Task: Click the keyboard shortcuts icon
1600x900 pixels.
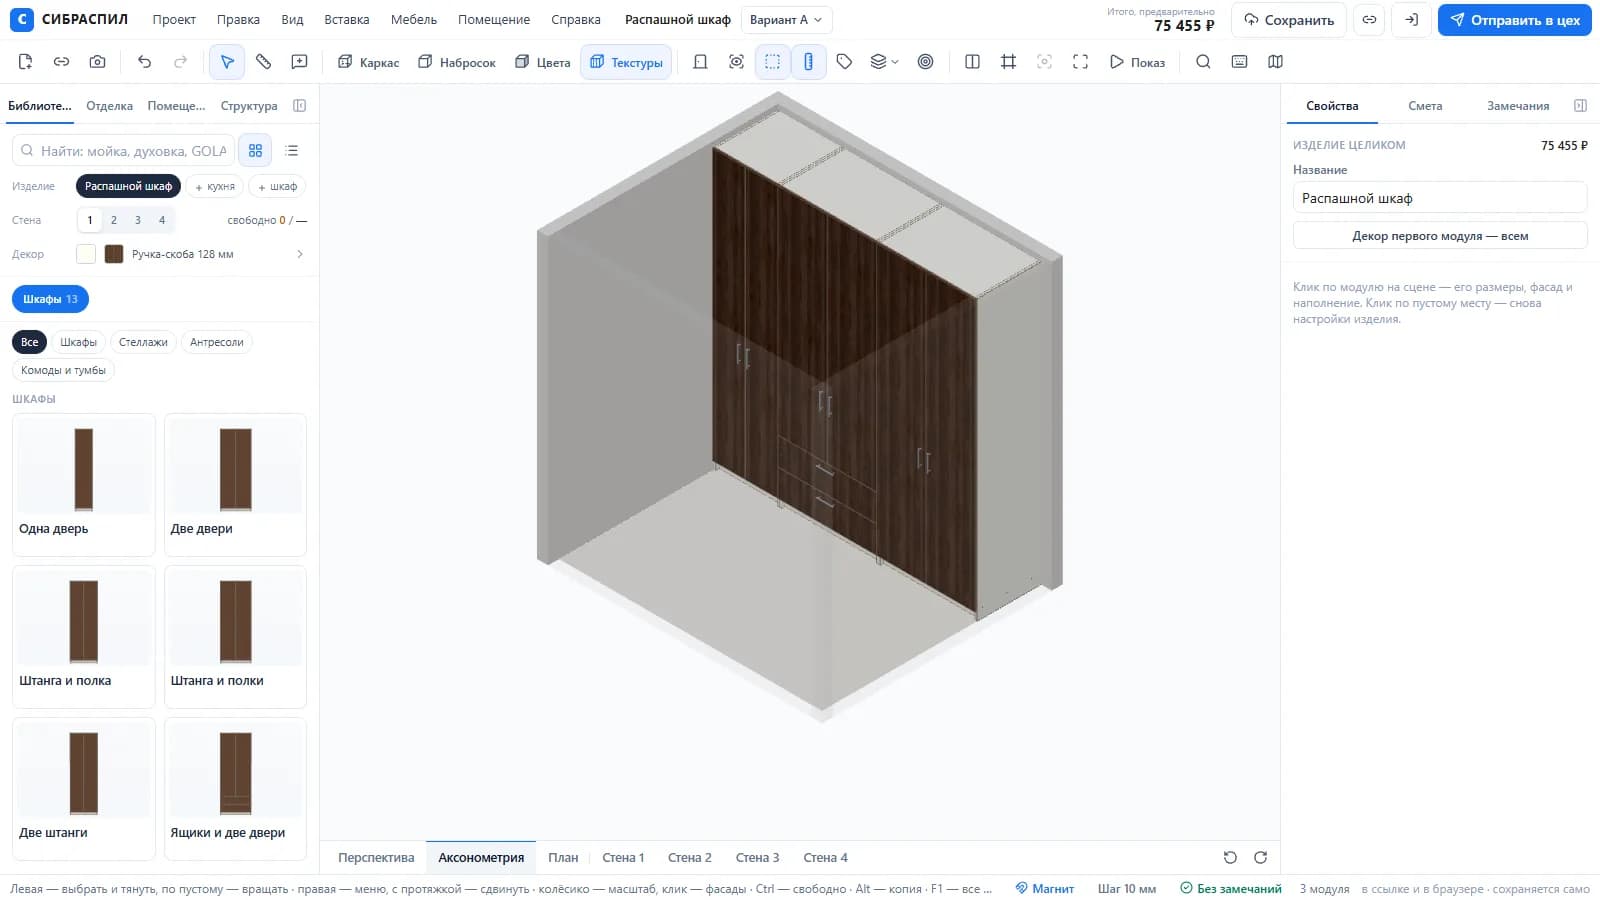Action: (x=1239, y=62)
